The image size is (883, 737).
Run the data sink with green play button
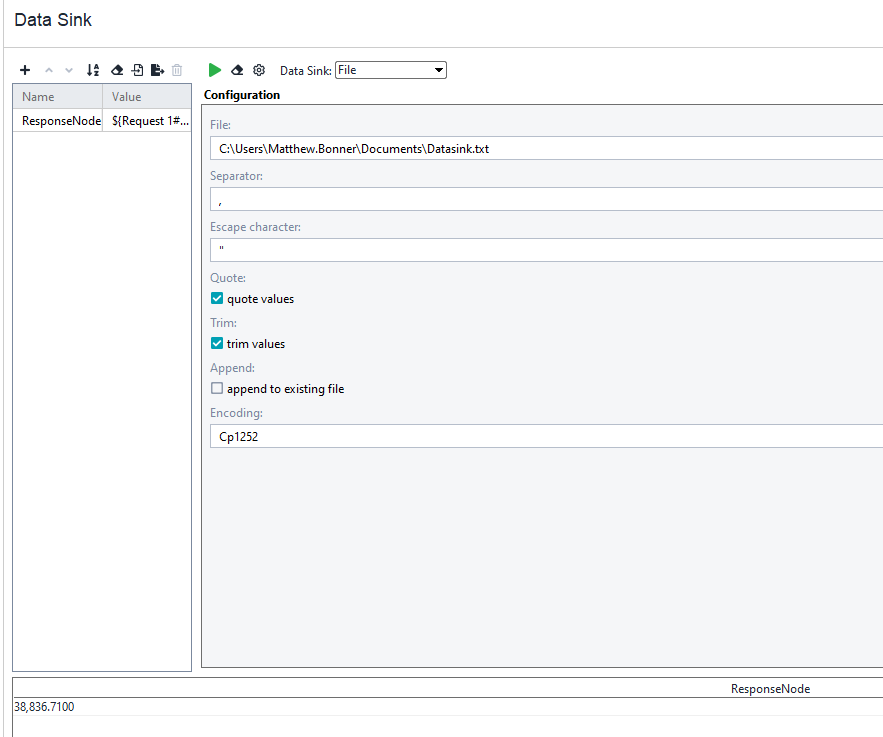coord(215,70)
